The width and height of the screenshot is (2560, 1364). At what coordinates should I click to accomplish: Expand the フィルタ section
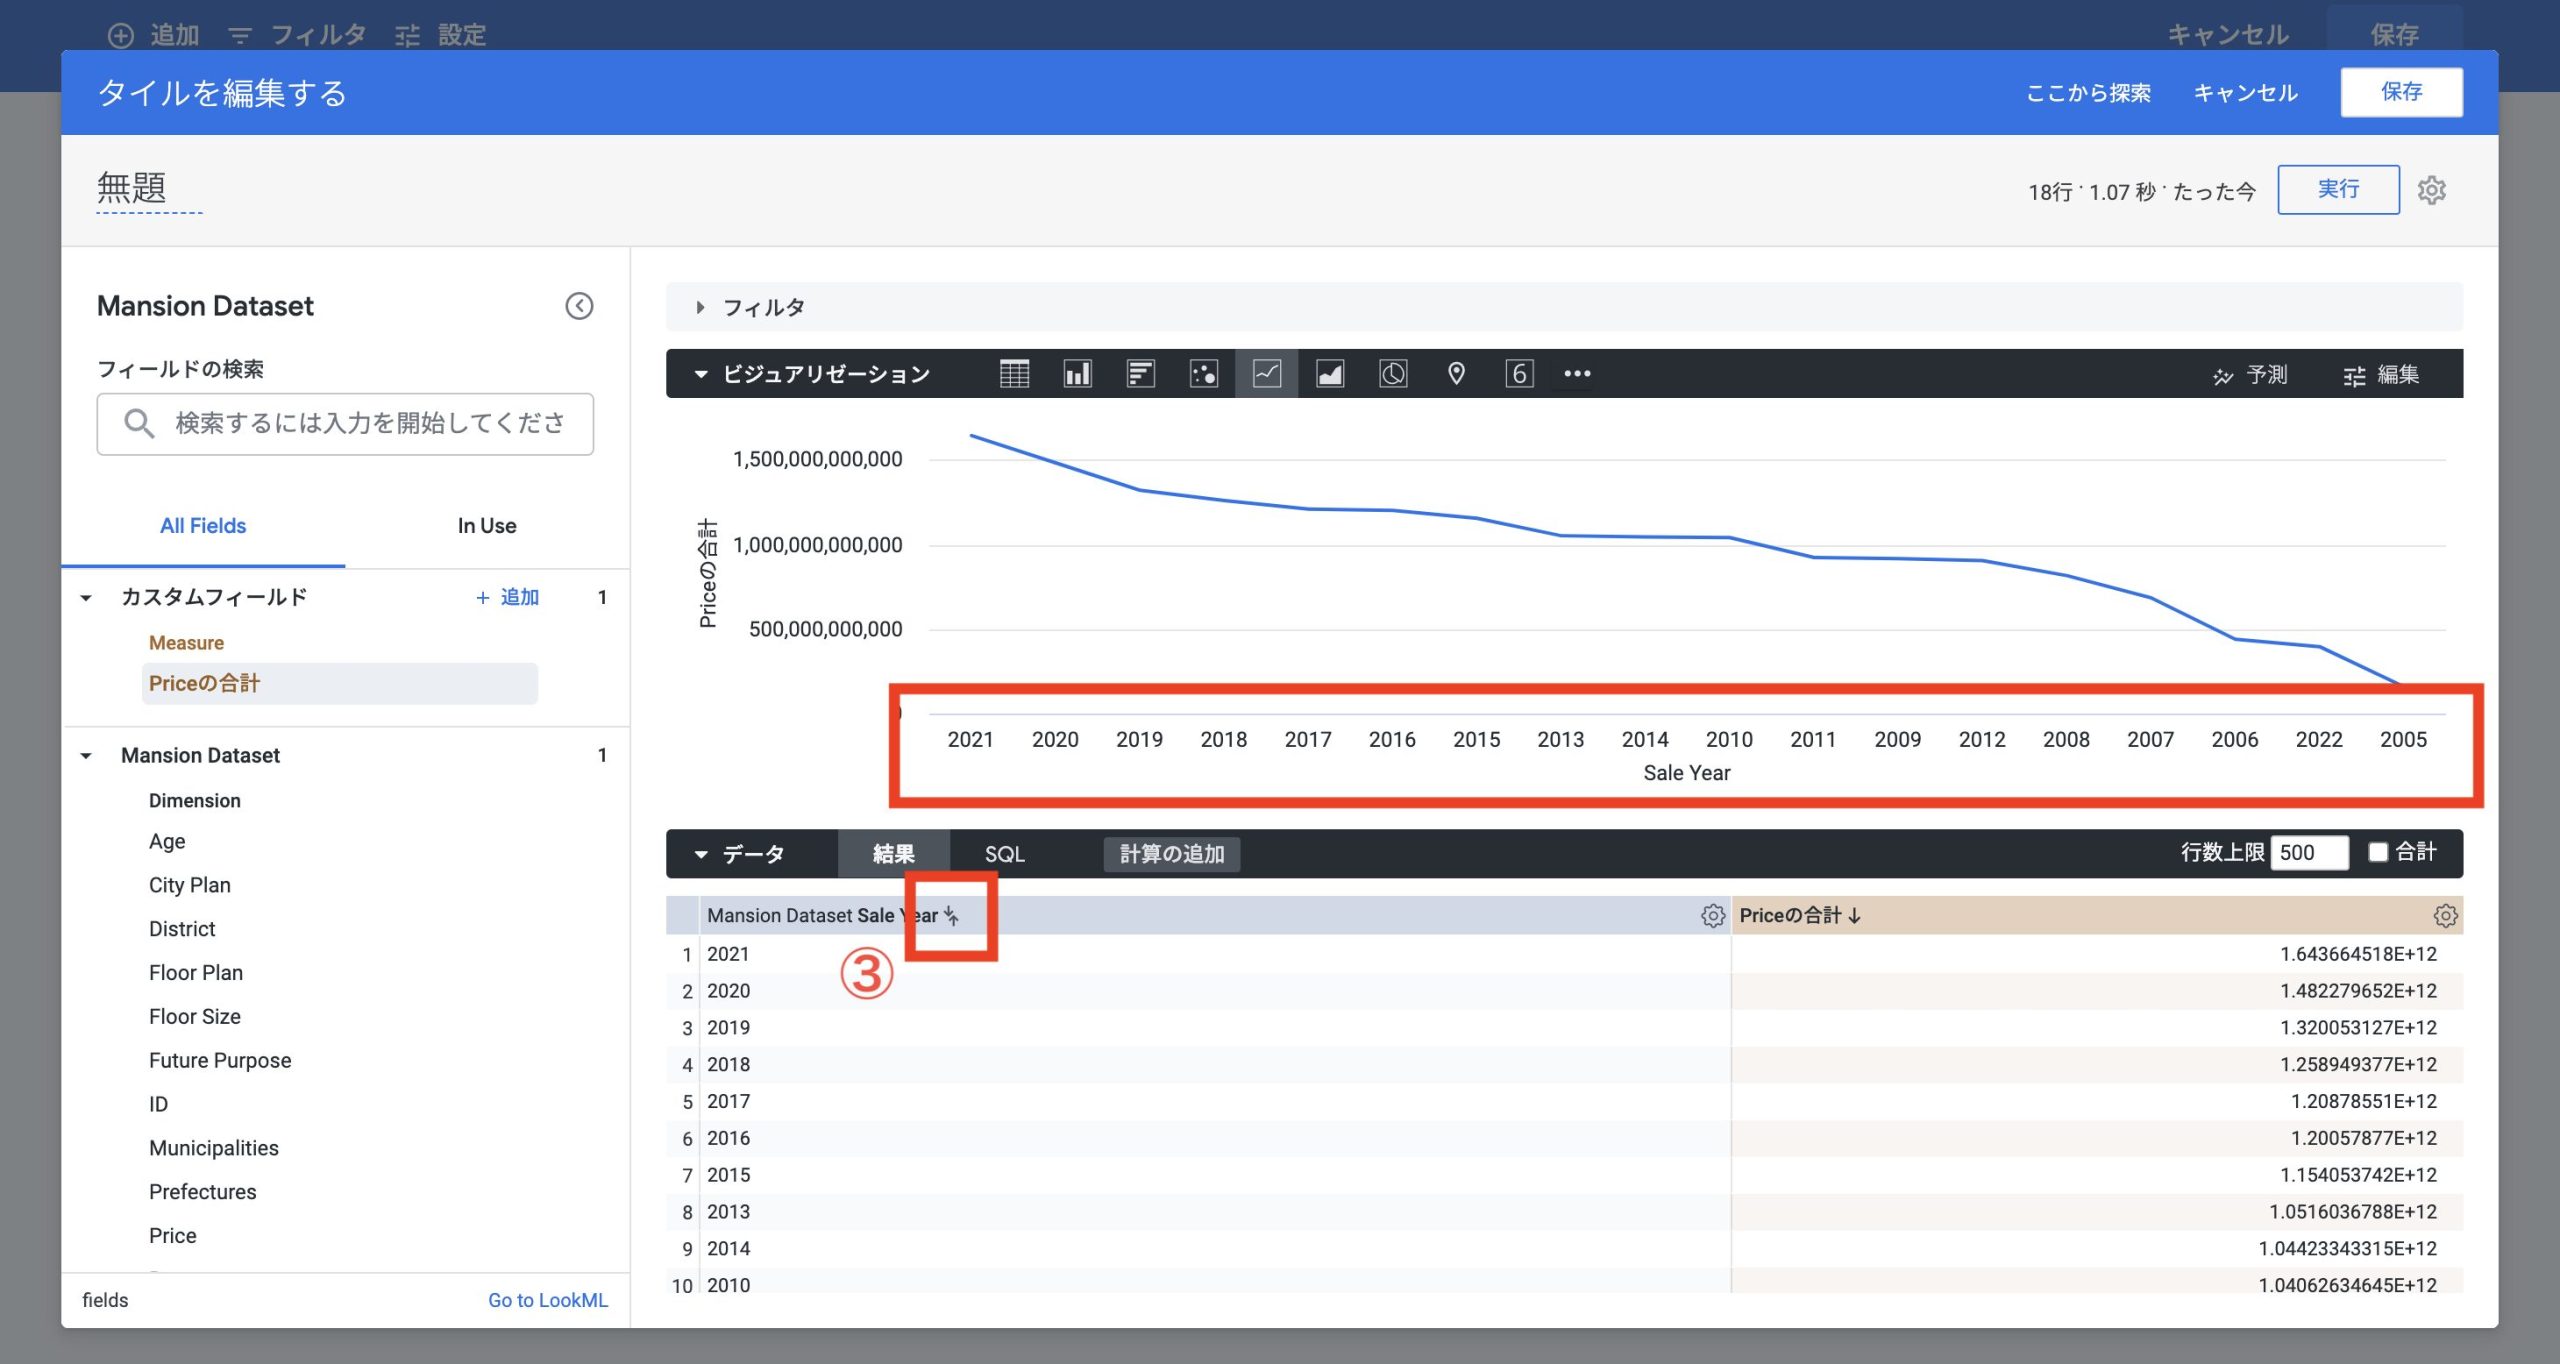[x=700, y=308]
